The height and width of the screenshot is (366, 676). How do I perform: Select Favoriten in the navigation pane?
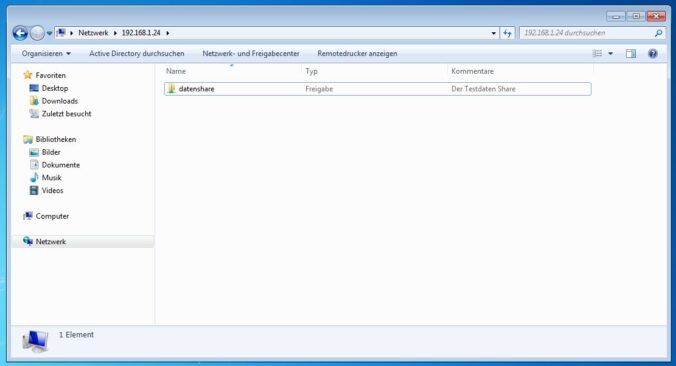click(x=50, y=75)
